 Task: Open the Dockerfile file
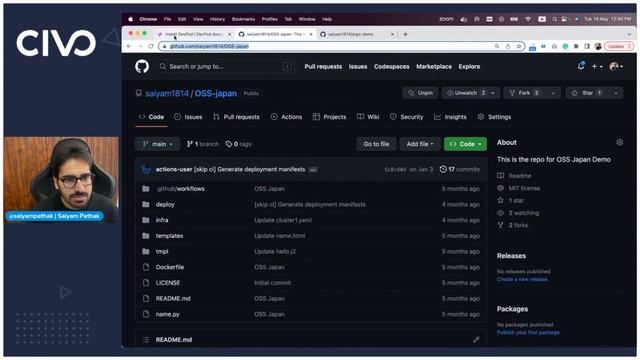pyautogui.click(x=170, y=267)
